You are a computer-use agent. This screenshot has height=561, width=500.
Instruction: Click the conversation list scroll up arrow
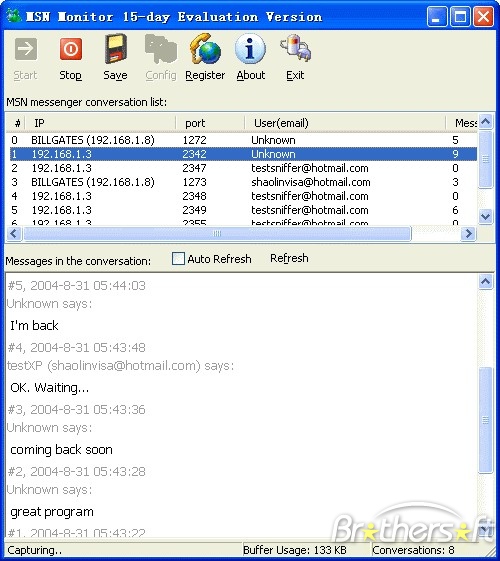485,122
